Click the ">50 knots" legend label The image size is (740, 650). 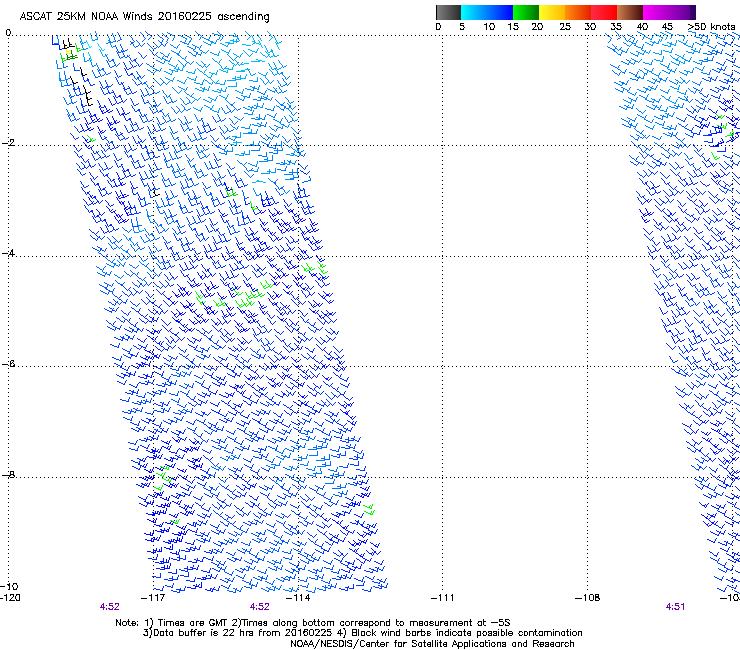pyautogui.click(x=711, y=27)
